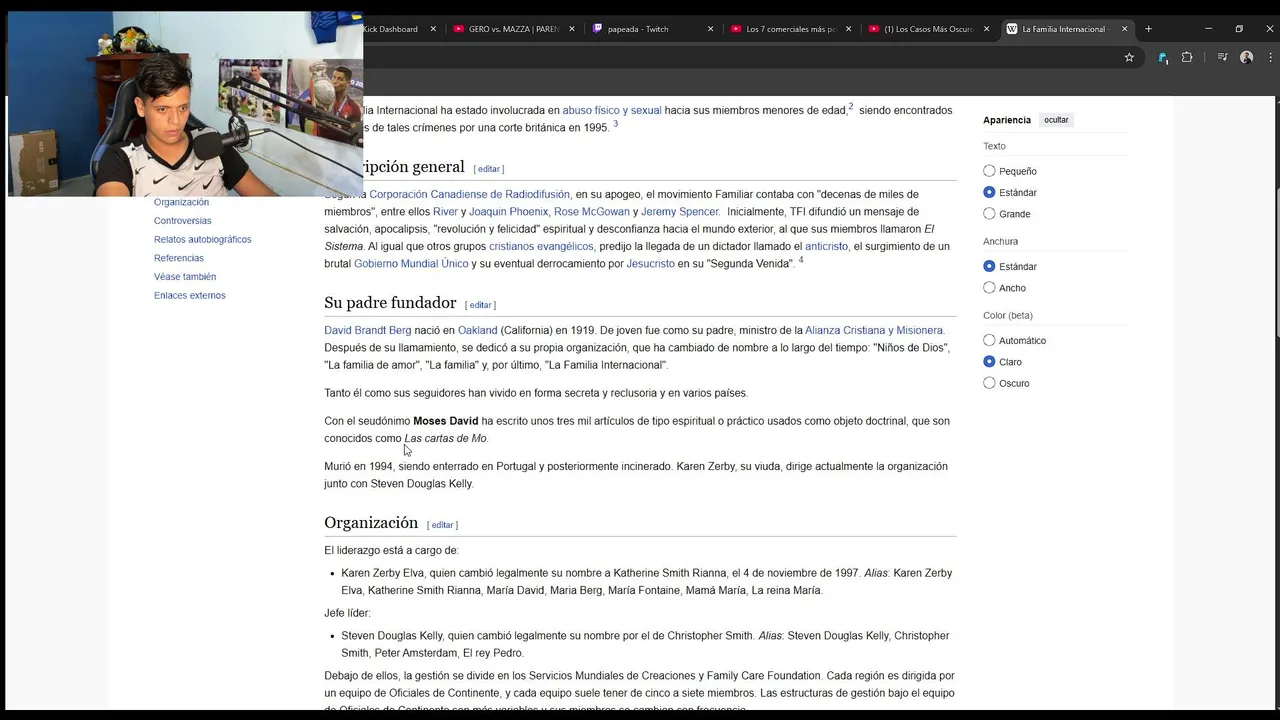
Task: Jump to Relatos autobiográficos in sidebar
Action: click(x=203, y=240)
